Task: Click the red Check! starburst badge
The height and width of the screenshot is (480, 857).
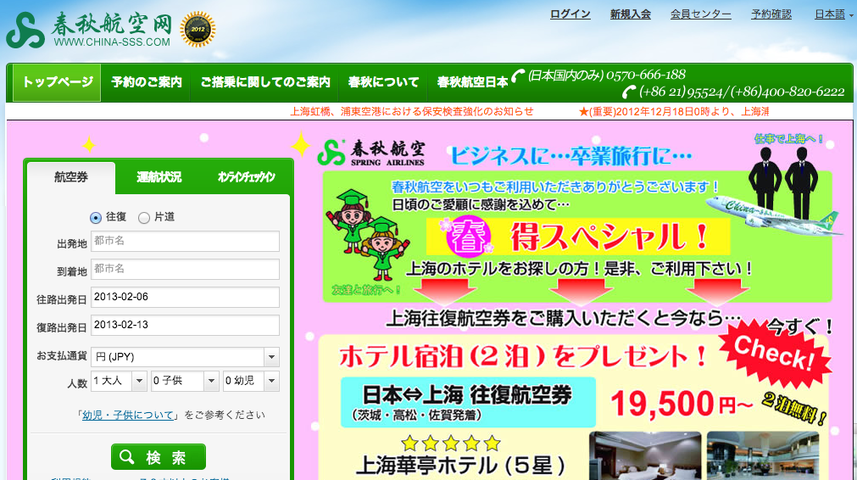Action: 774,353
